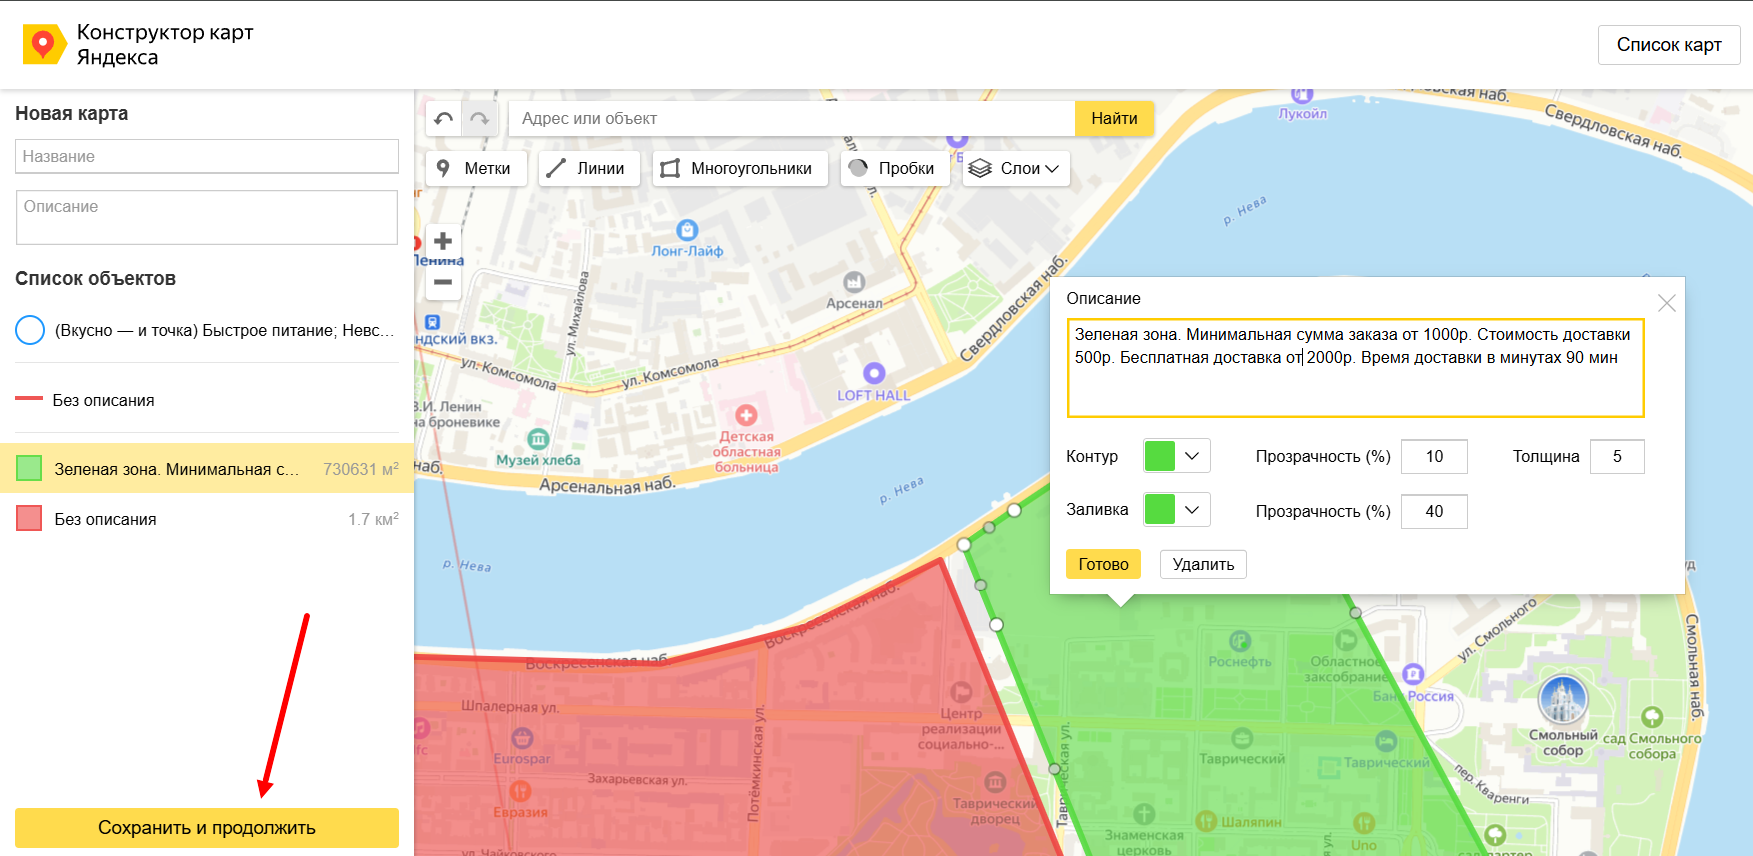Click the Детская областная больница marker
Image resolution: width=1753 pixels, height=856 pixels.
746,415
